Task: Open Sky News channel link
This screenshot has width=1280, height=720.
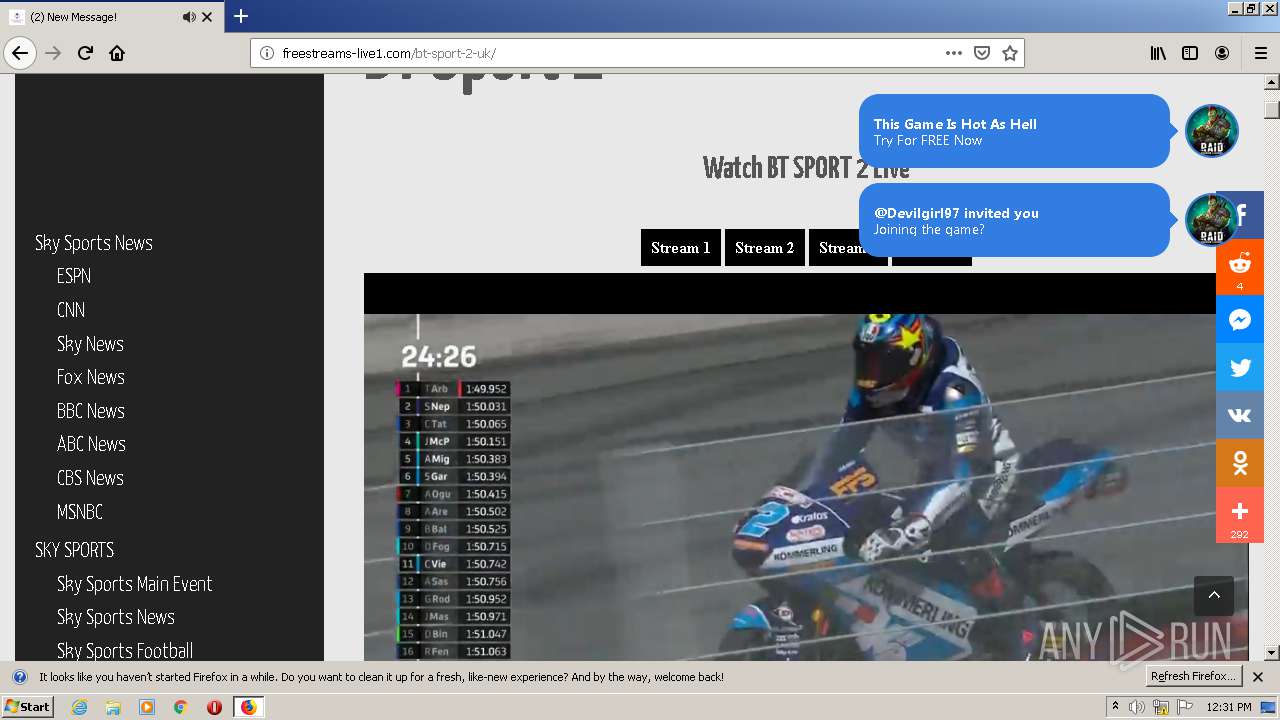Action: click(90, 344)
